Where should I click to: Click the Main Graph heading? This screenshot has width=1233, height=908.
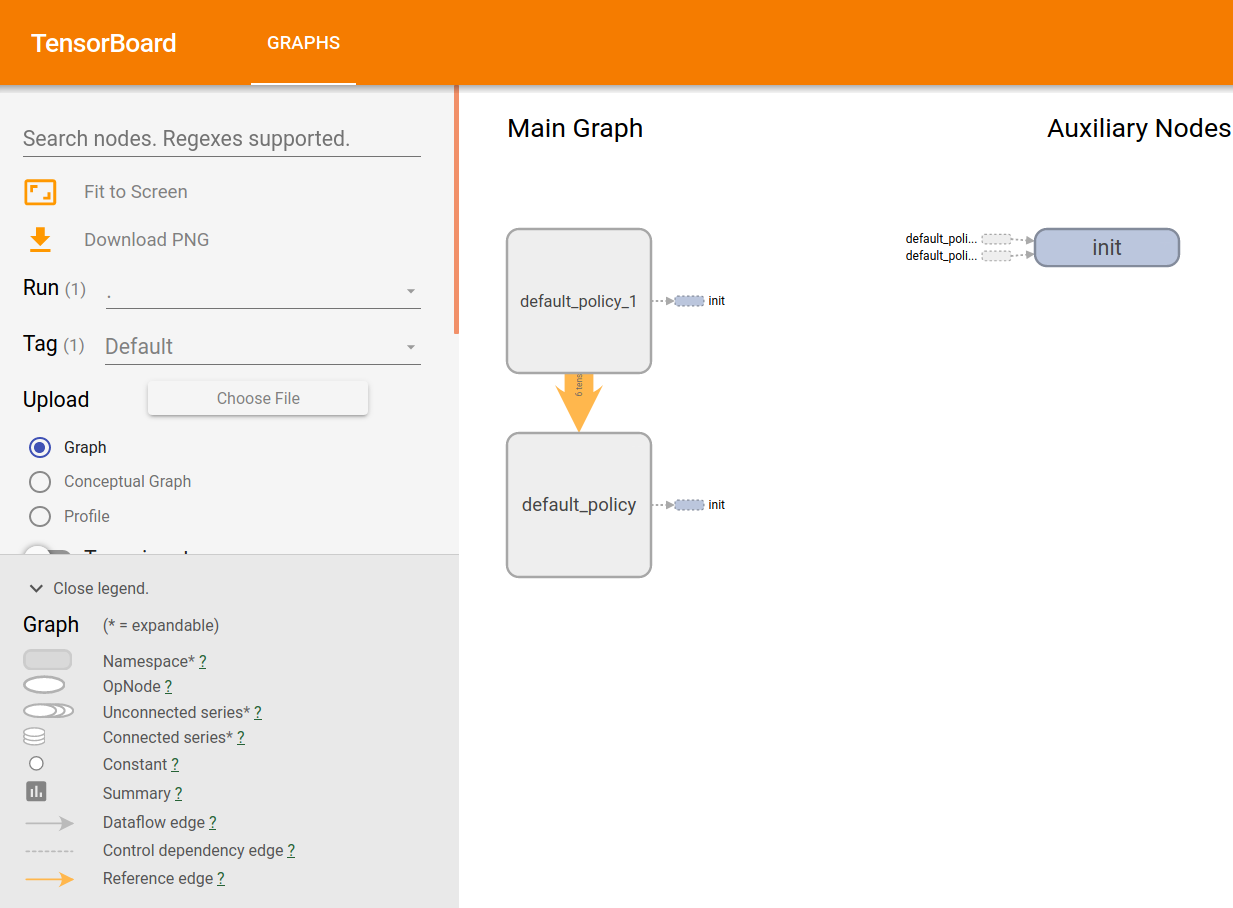(x=575, y=129)
